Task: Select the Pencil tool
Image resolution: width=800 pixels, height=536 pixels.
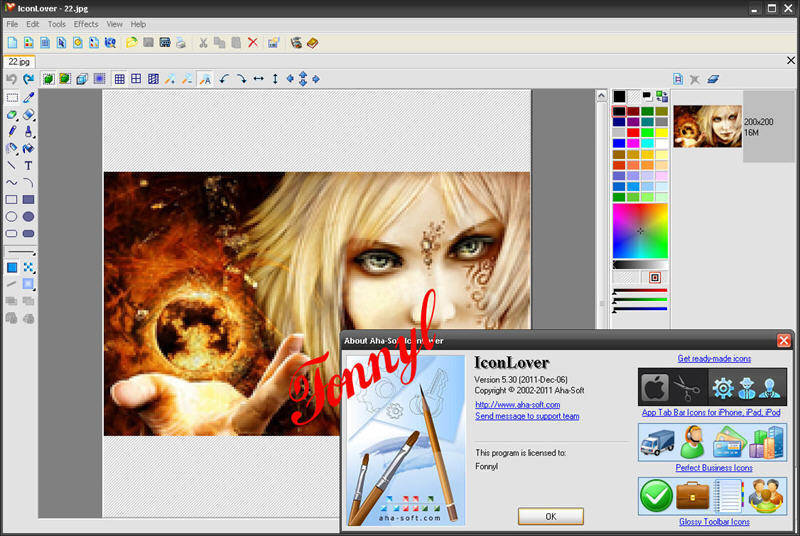Action: (x=12, y=131)
